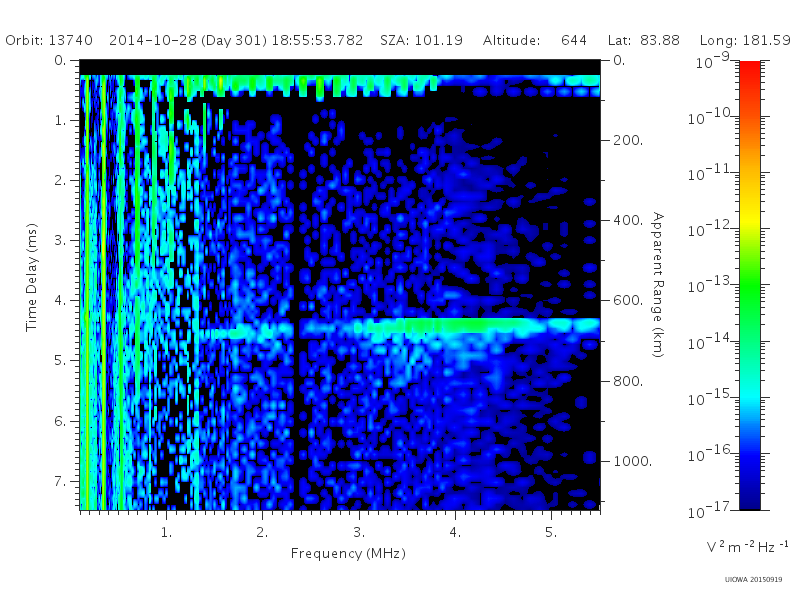Click the UIOWA 20150919 credit text
Viewport: 800px width, 600px height.
pyautogui.click(x=753, y=580)
